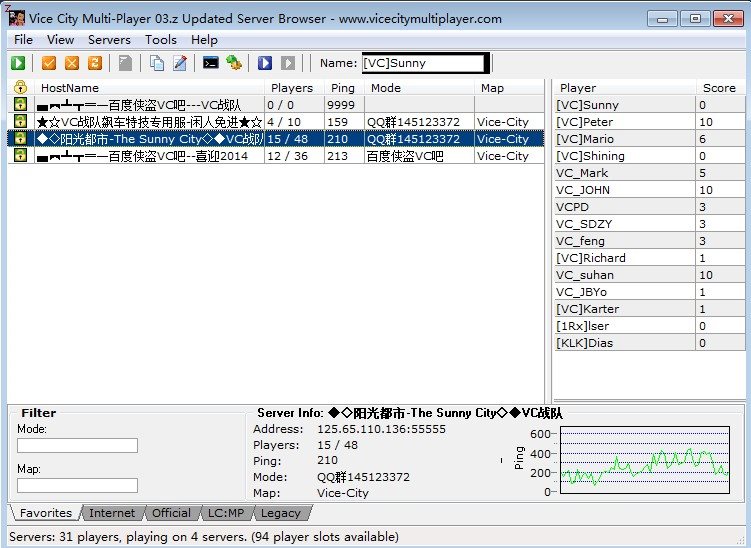Screen dimensions: 751x548
Task: Click the gray play icon
Action: pos(288,63)
